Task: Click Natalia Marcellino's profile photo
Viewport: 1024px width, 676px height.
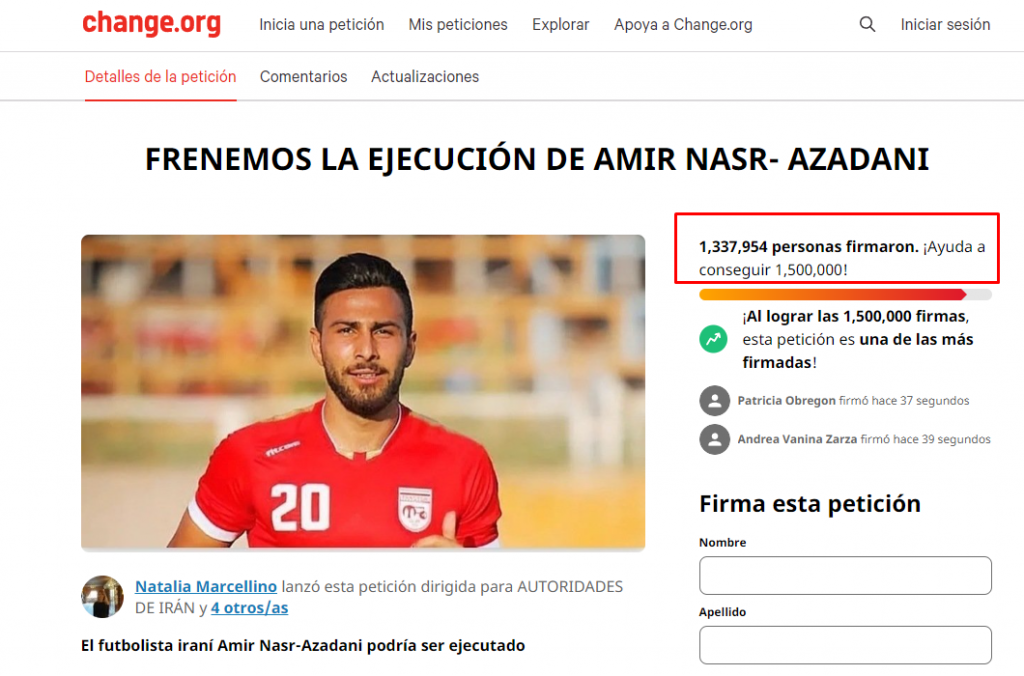Action: tap(103, 596)
